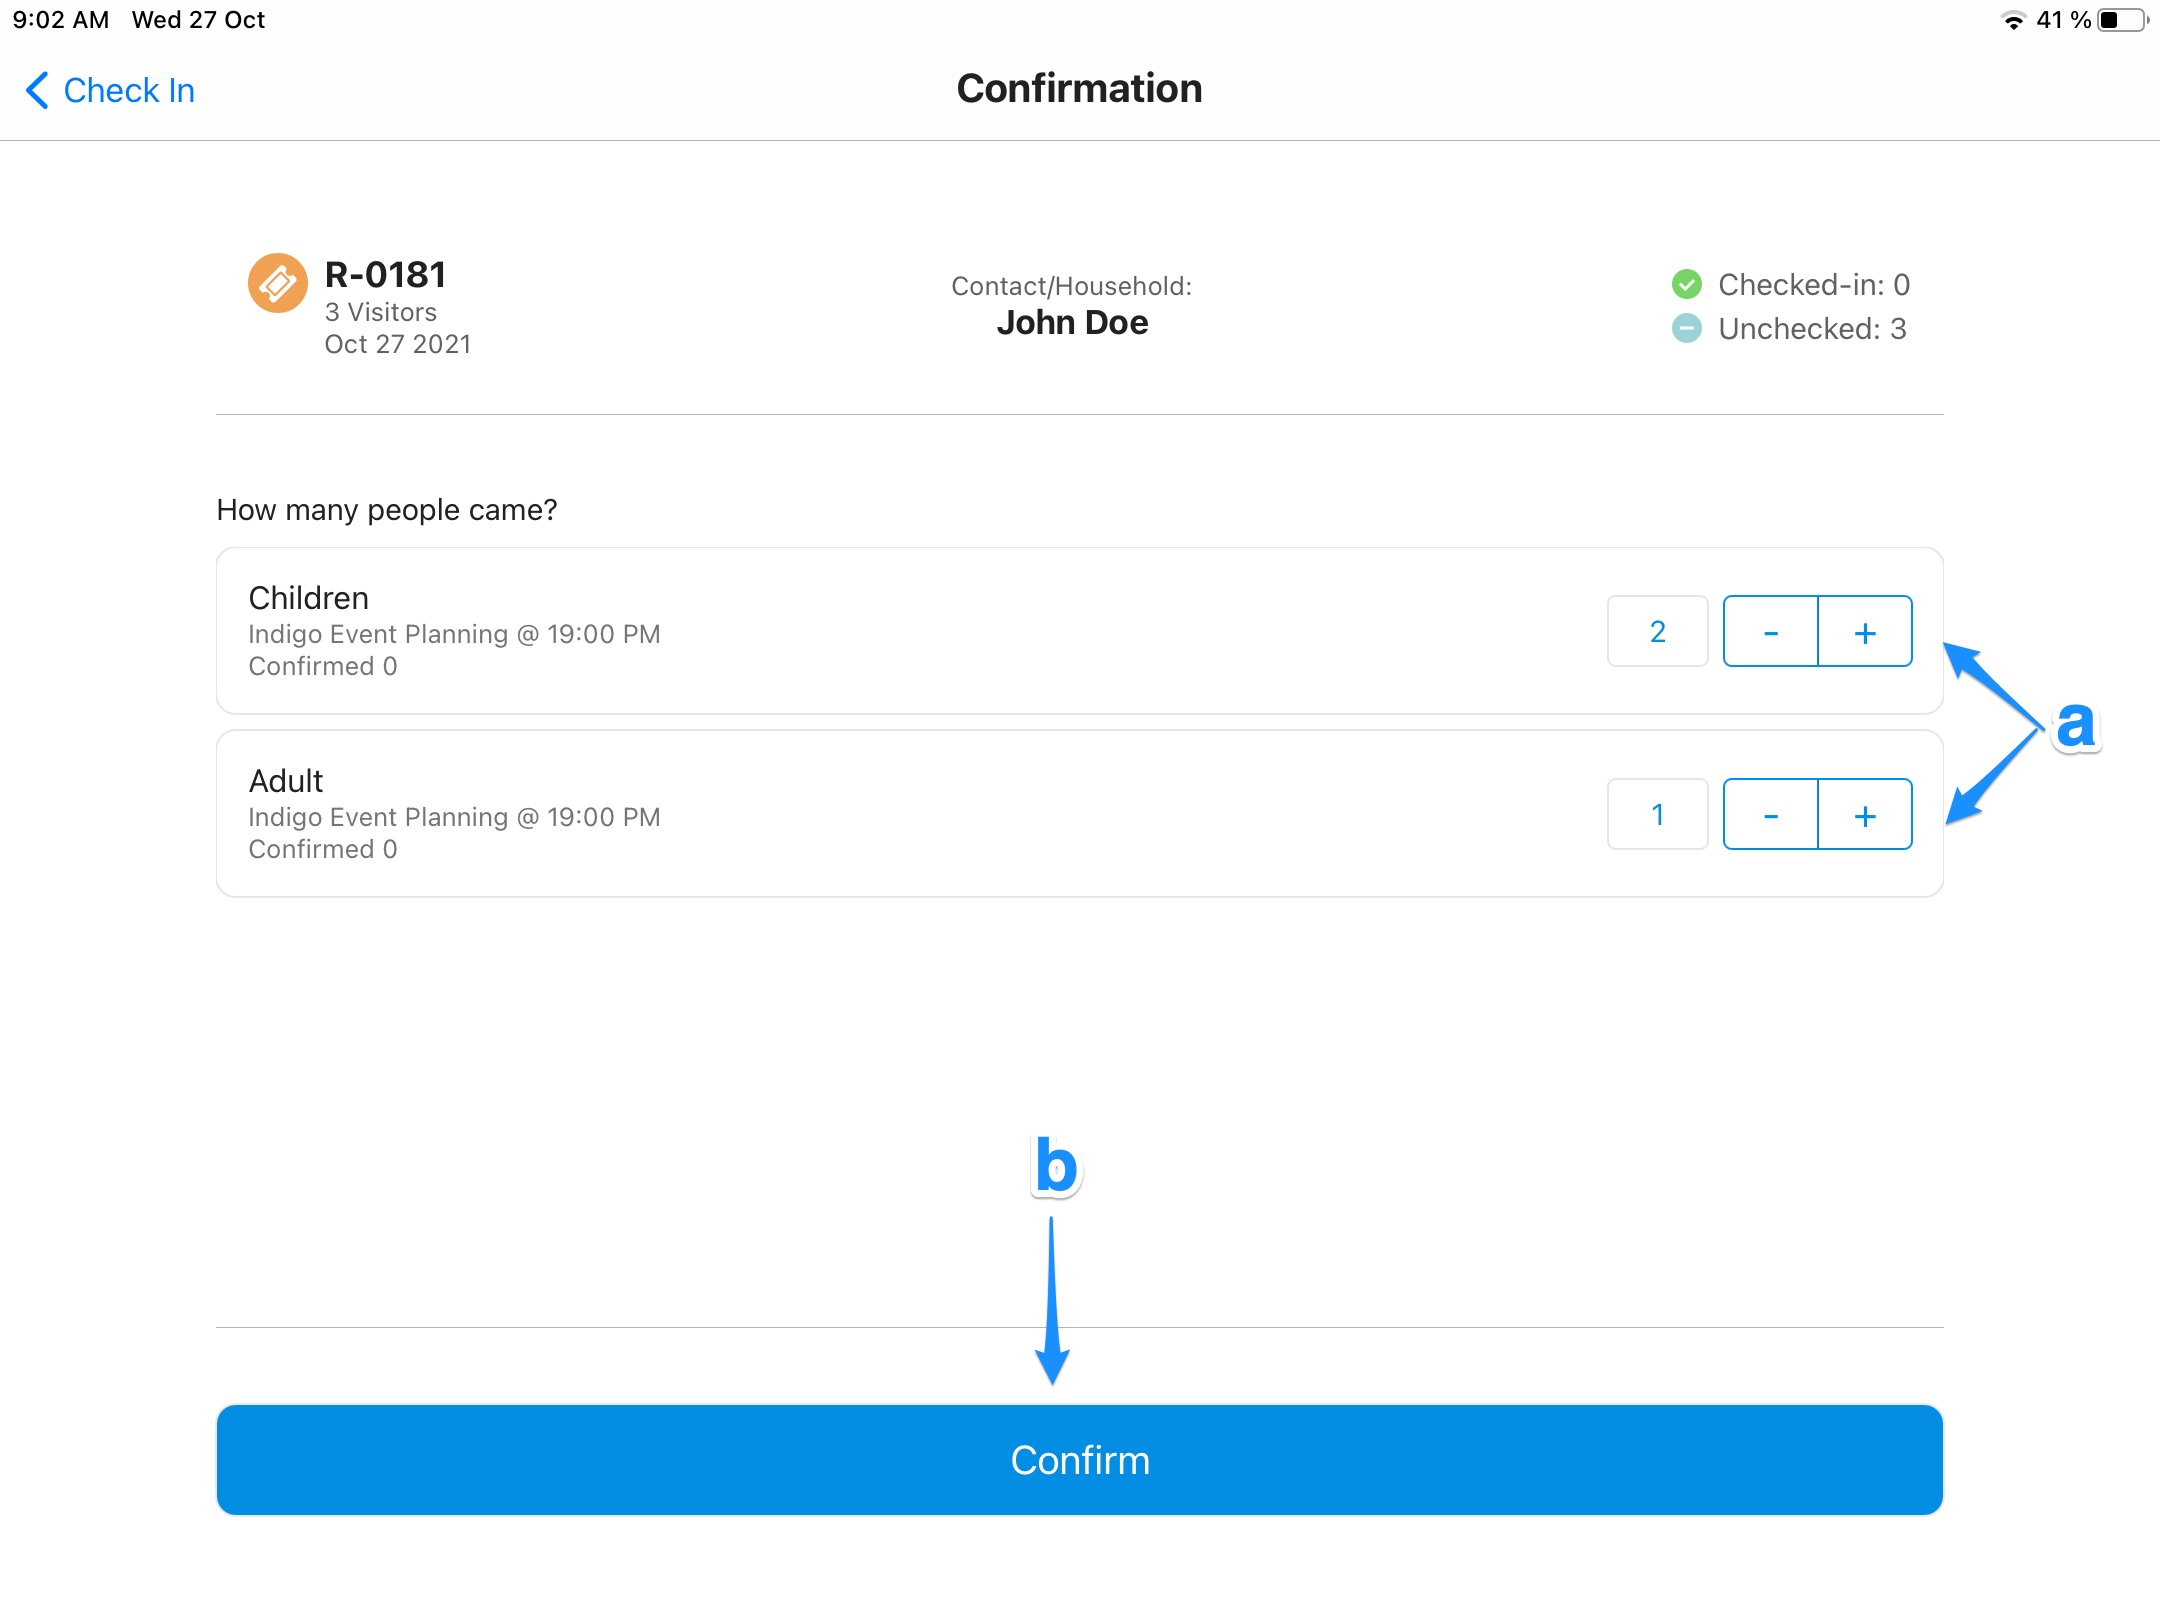This screenshot has height=1620, width=2160.
Task: Edit Adult visitor count input field
Action: tap(1657, 813)
